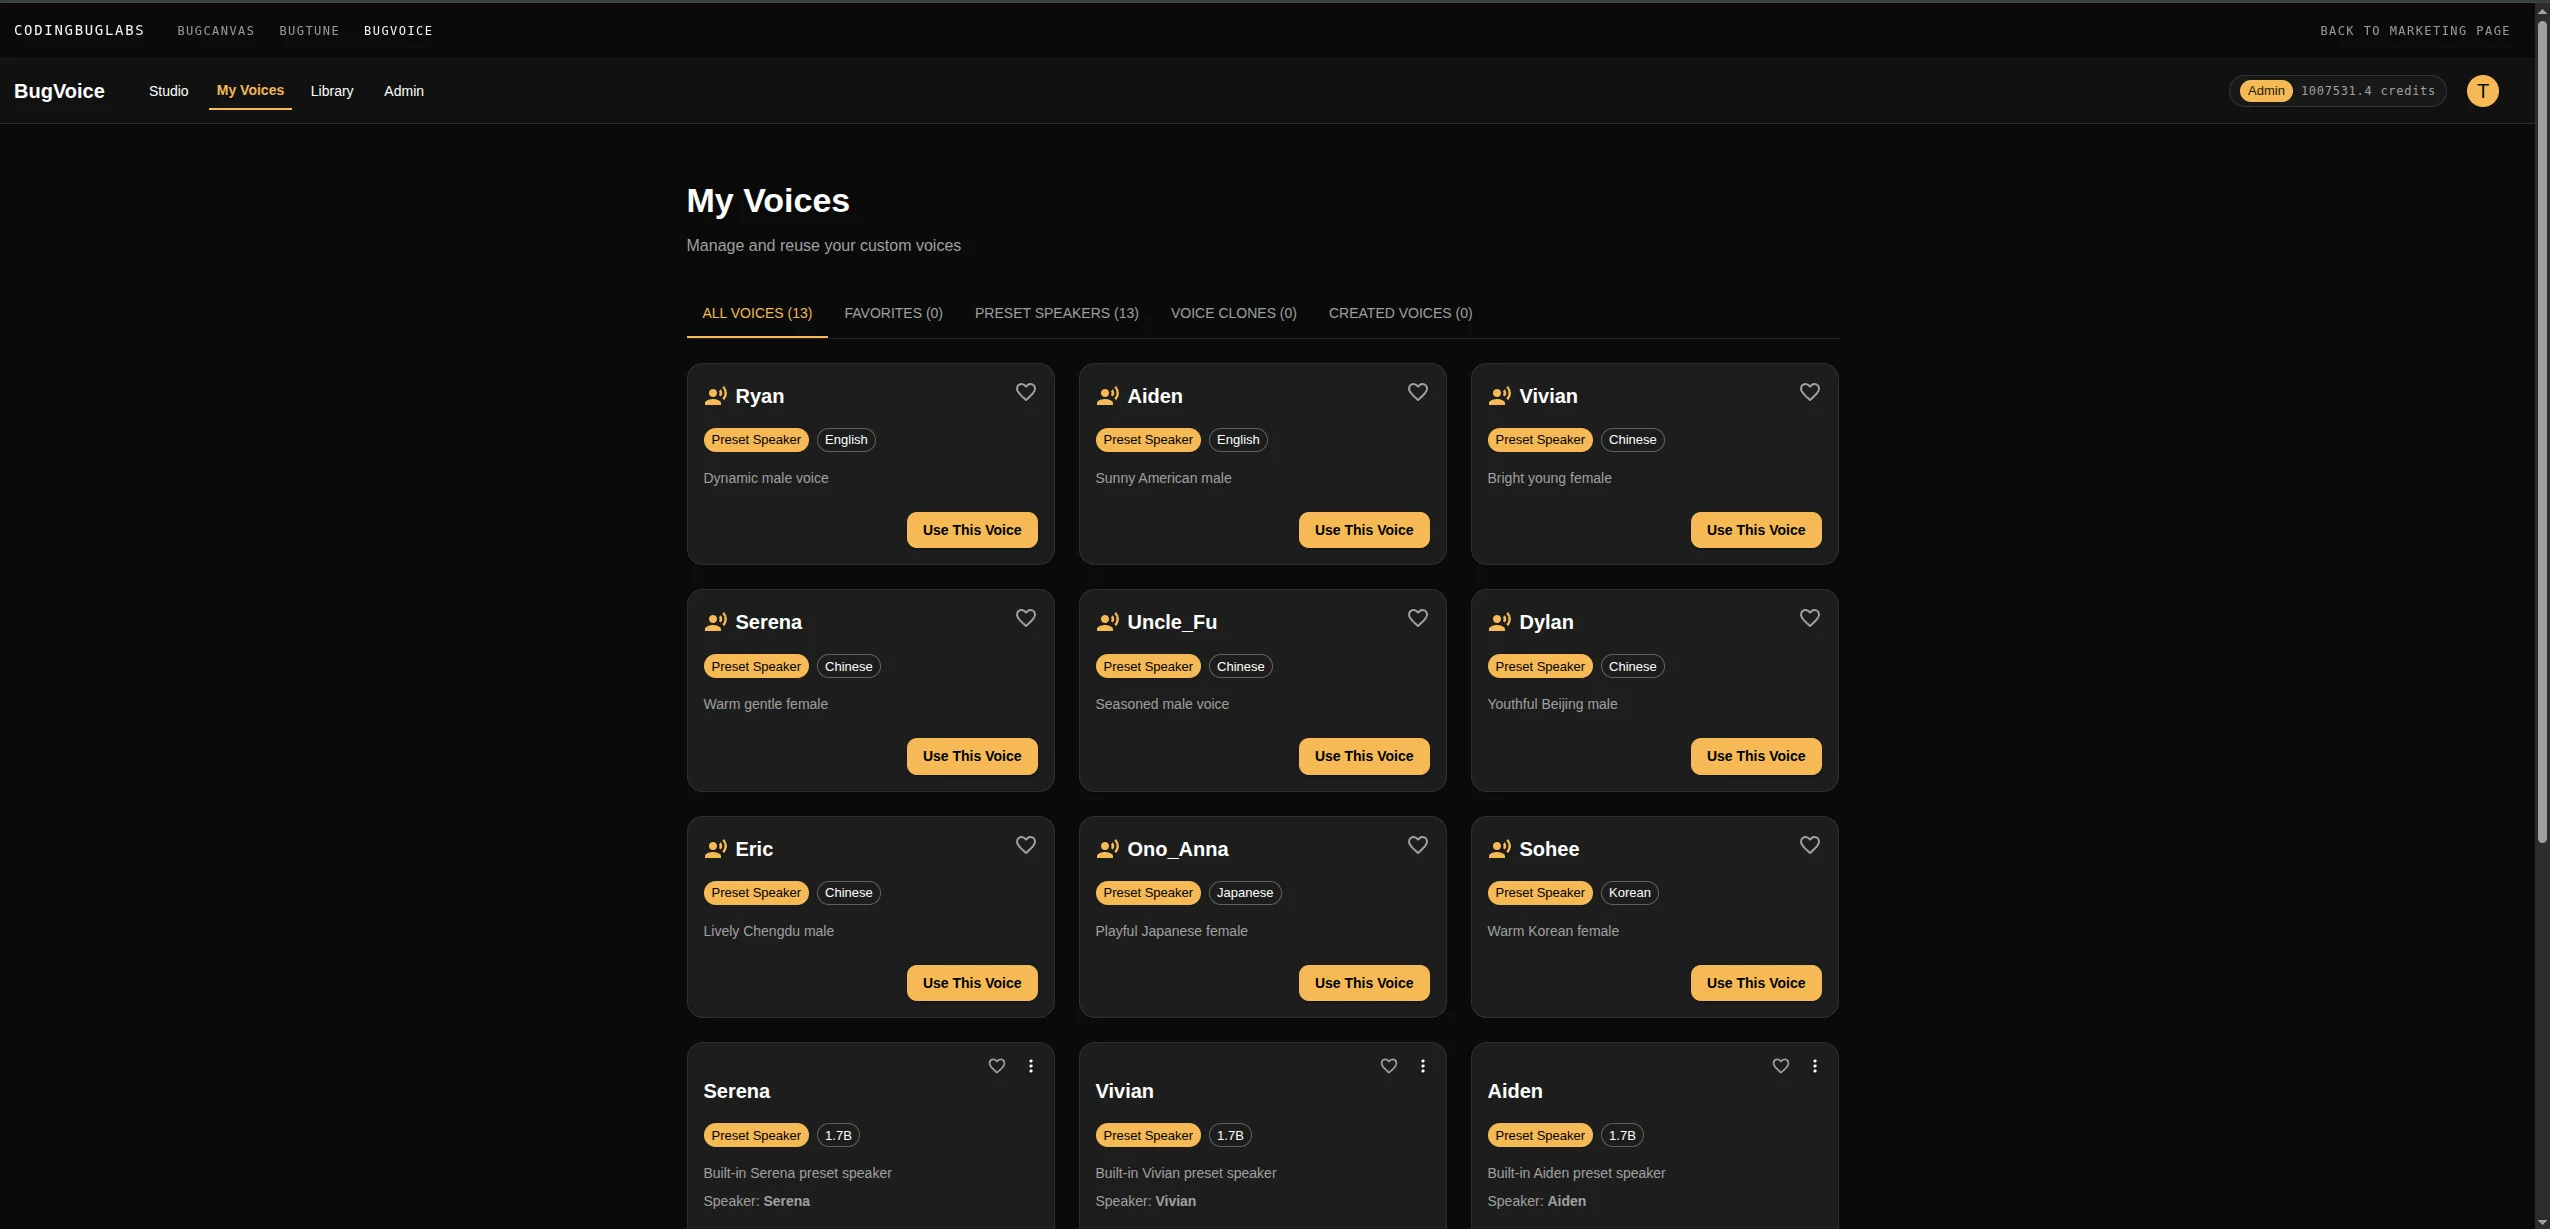Favorite the Aiden voice in the top row
The height and width of the screenshot is (1229, 2550).
pos(1417,391)
